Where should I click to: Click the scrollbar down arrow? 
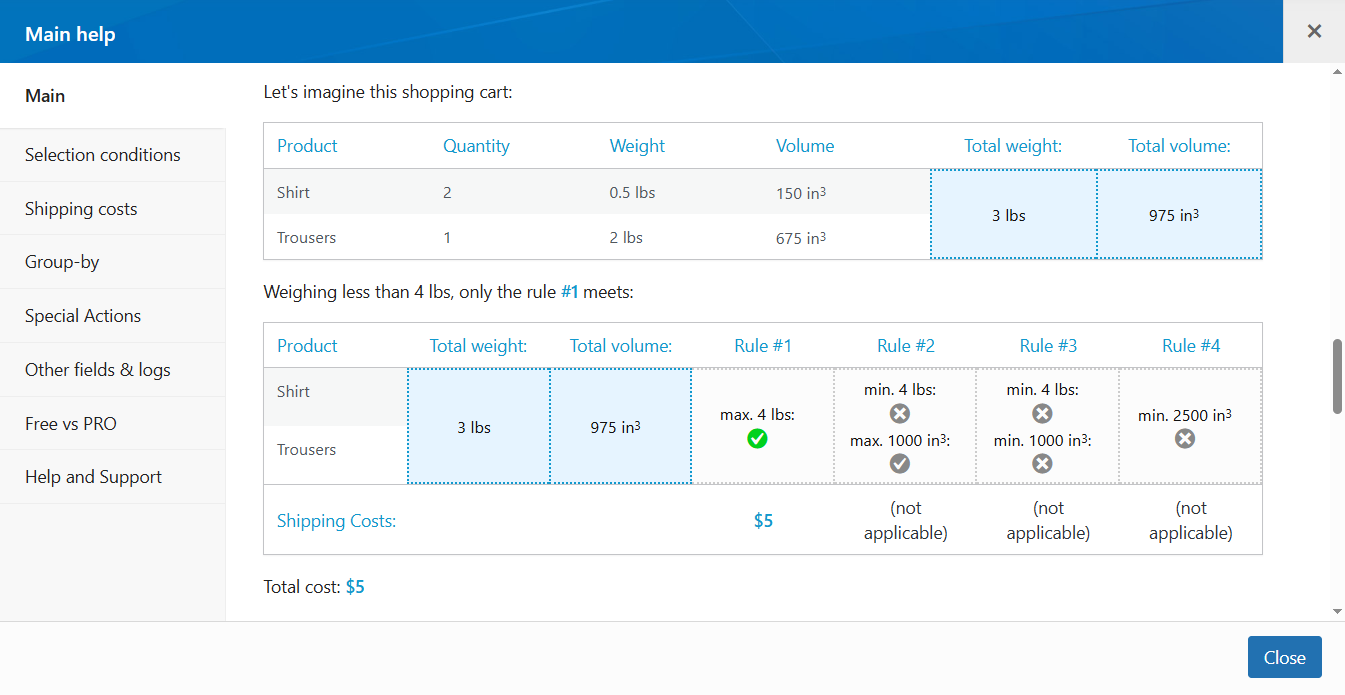(1337, 611)
